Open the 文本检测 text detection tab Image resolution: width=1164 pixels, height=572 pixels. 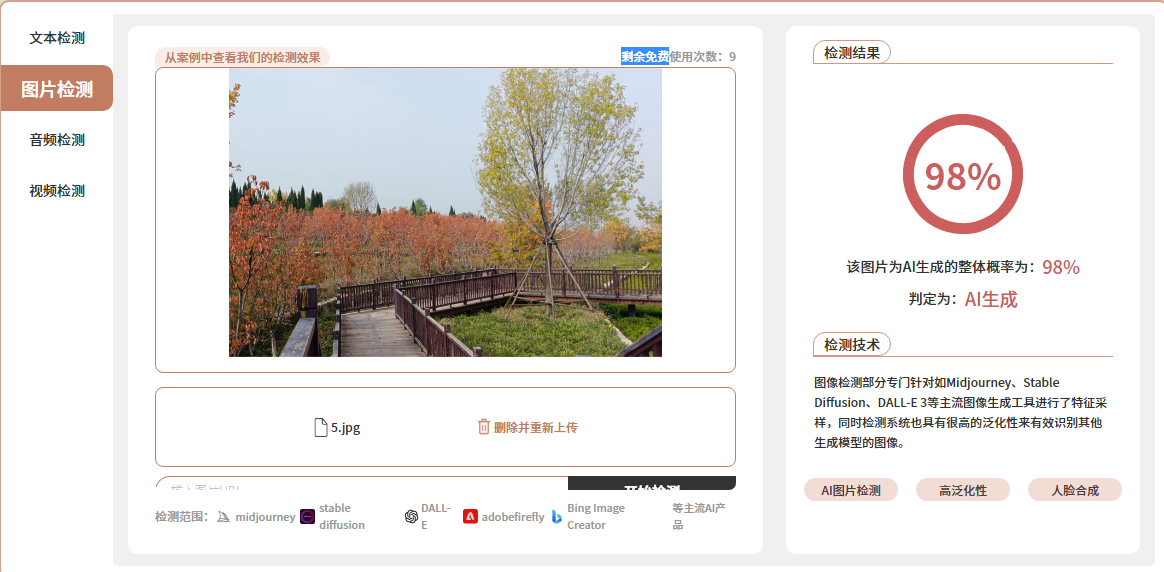click(57, 38)
